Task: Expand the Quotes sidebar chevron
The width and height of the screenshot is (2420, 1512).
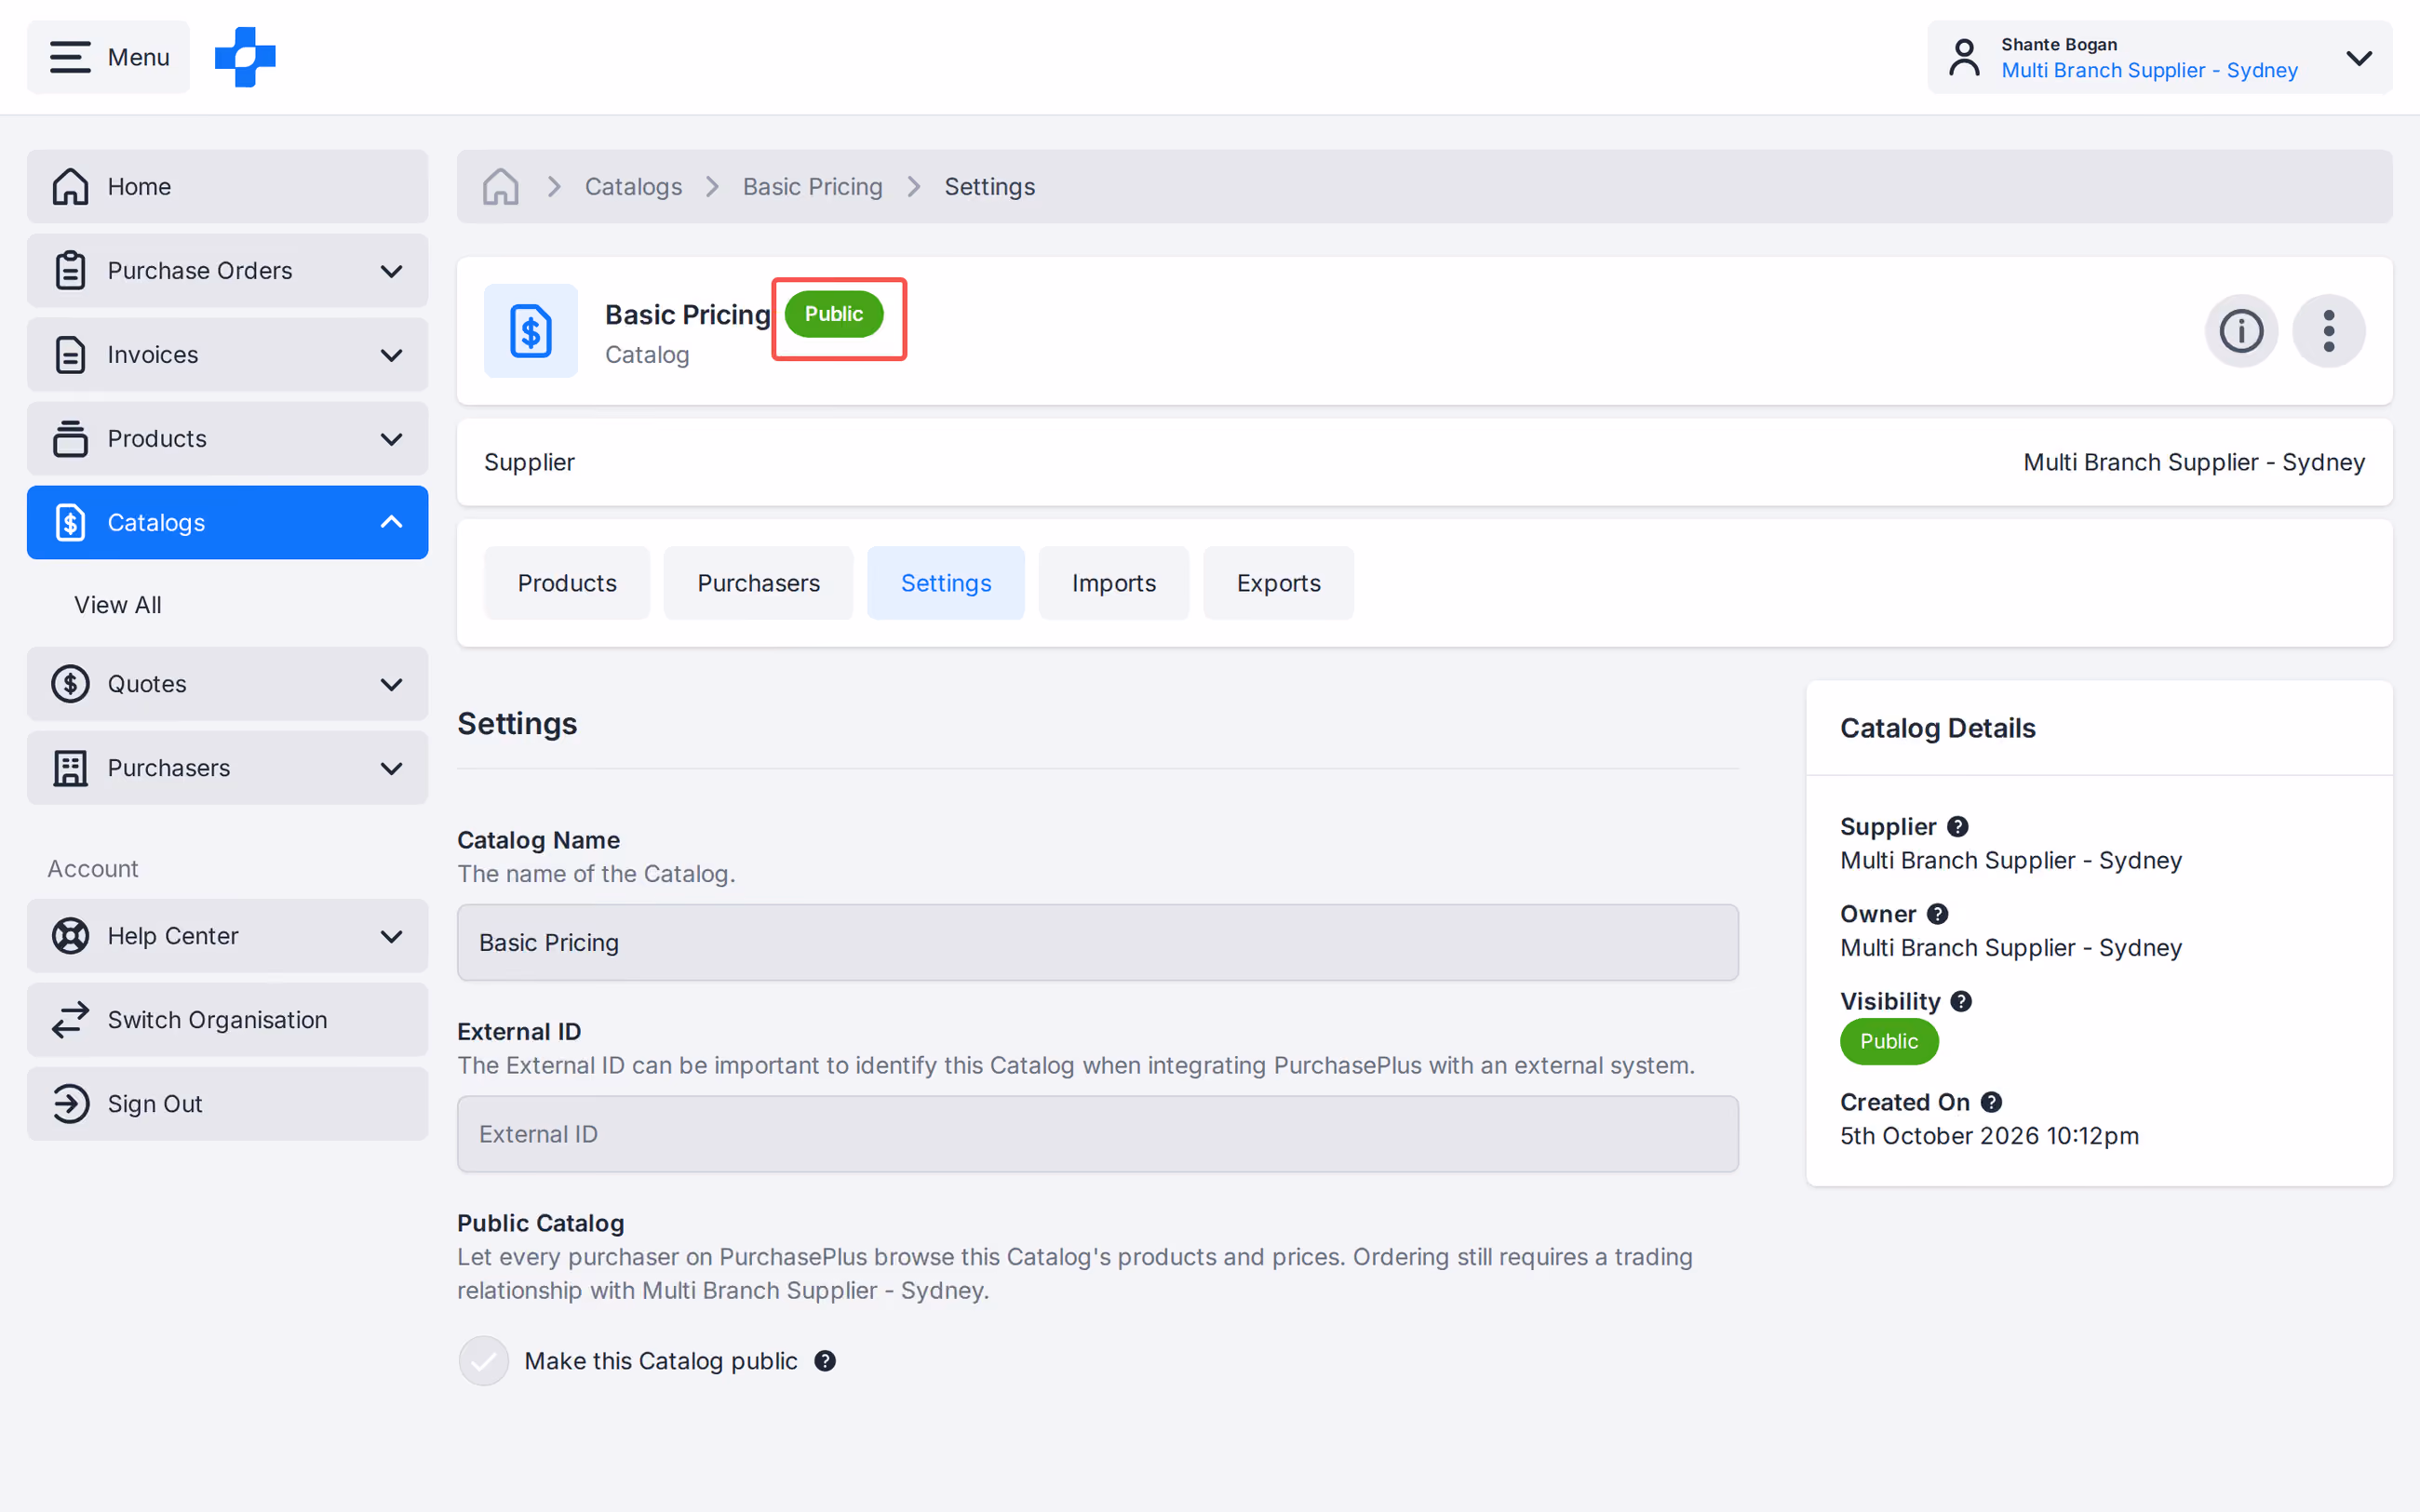Action: [x=391, y=684]
